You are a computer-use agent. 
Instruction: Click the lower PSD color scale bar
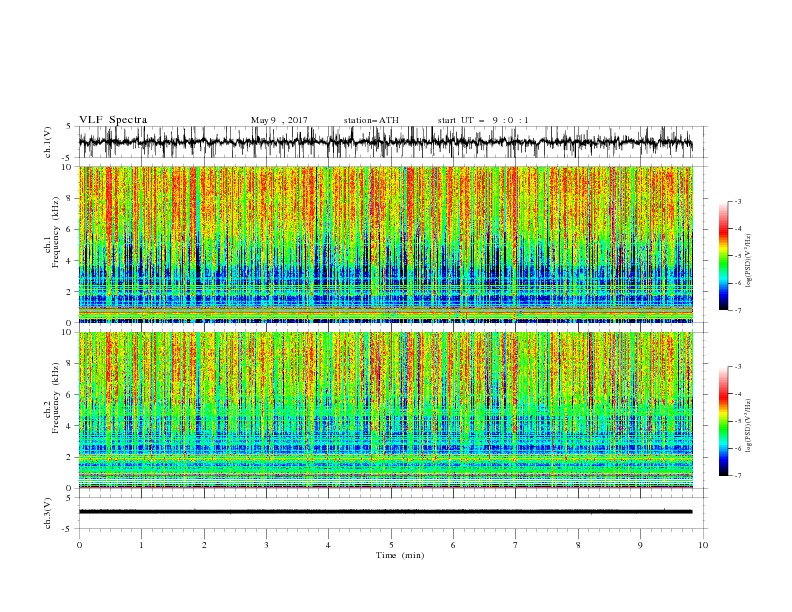[724, 421]
